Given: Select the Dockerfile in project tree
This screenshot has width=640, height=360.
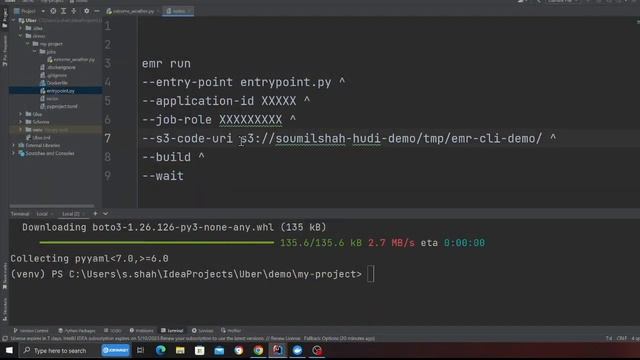Looking at the screenshot, I should [54, 83].
